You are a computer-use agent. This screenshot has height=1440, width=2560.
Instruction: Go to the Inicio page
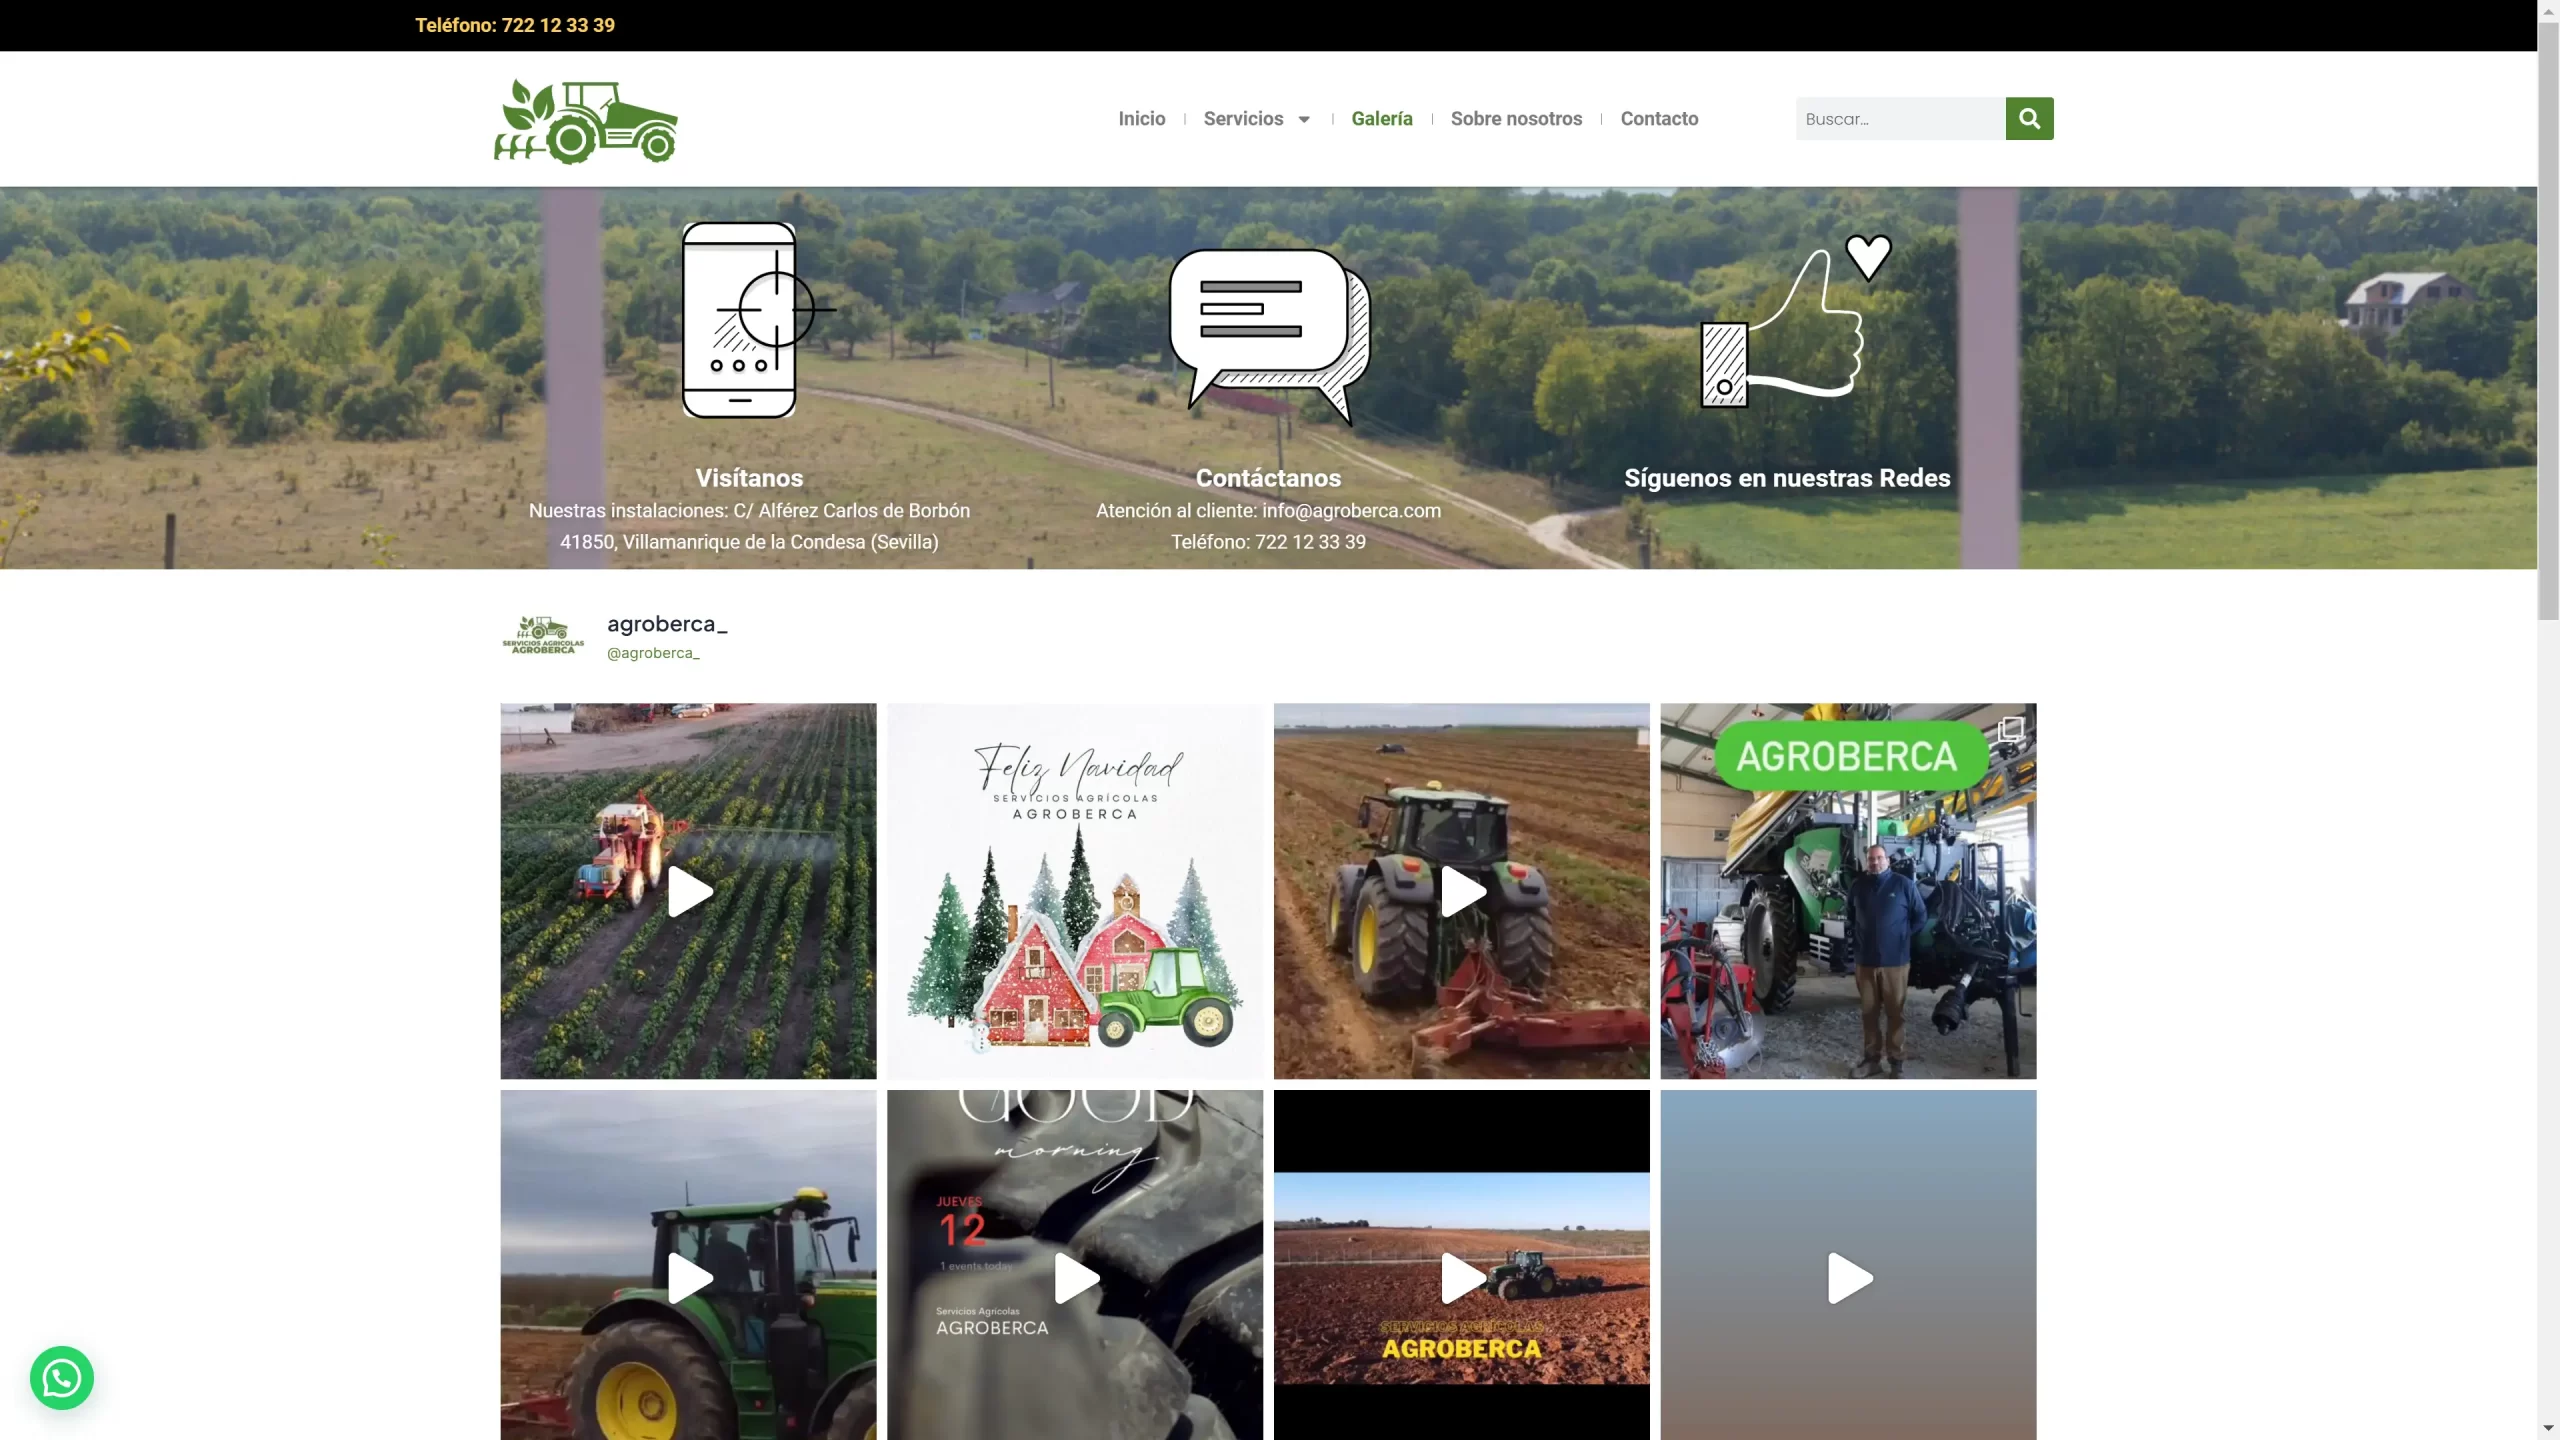click(1141, 119)
